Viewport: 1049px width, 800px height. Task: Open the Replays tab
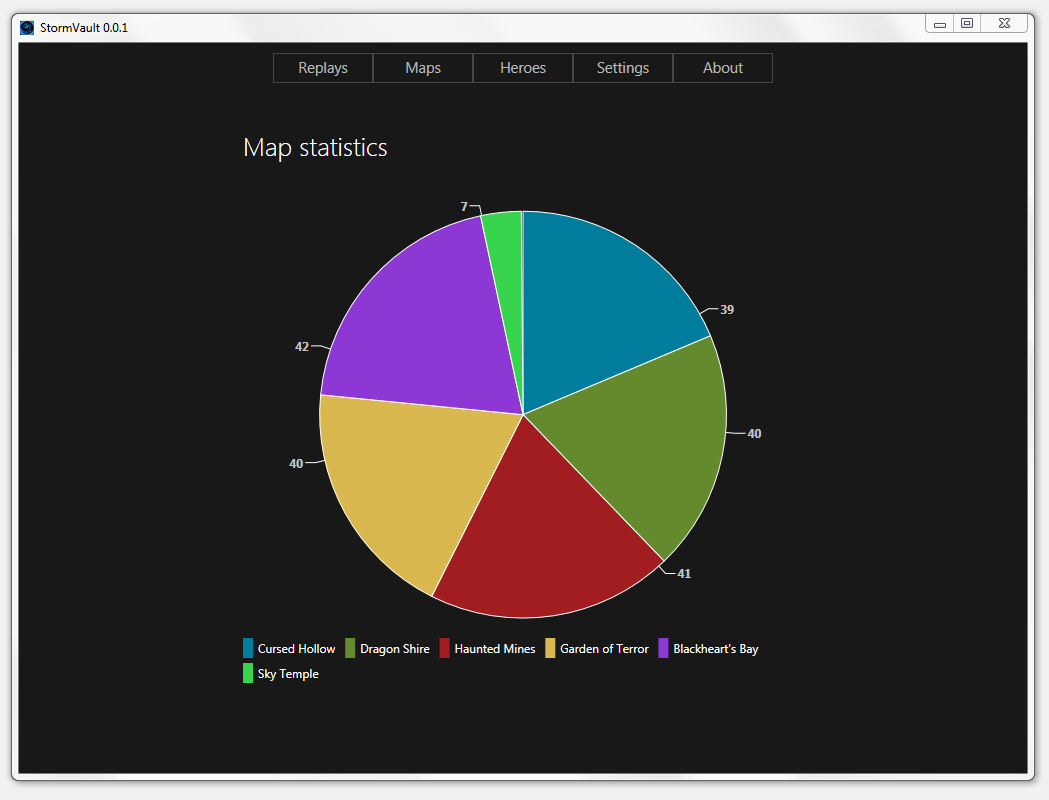(323, 68)
